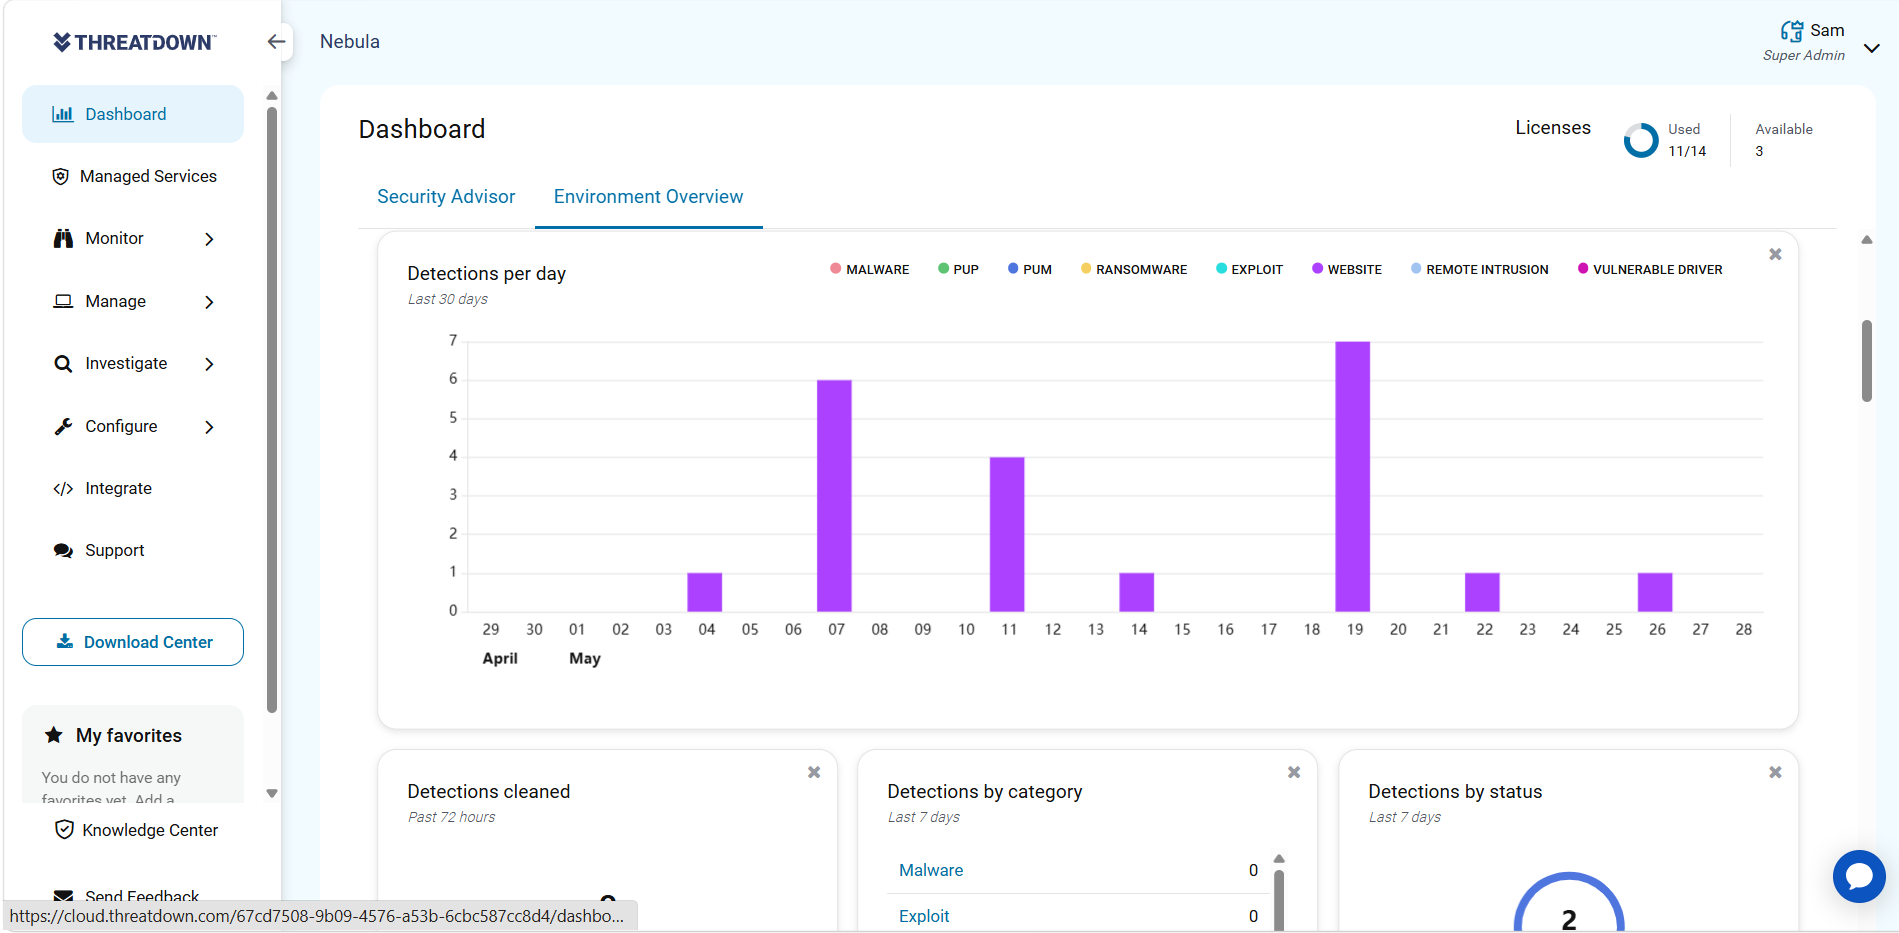The image size is (1899, 933).
Task: Click the Dashboard chart icon
Action: (x=63, y=114)
